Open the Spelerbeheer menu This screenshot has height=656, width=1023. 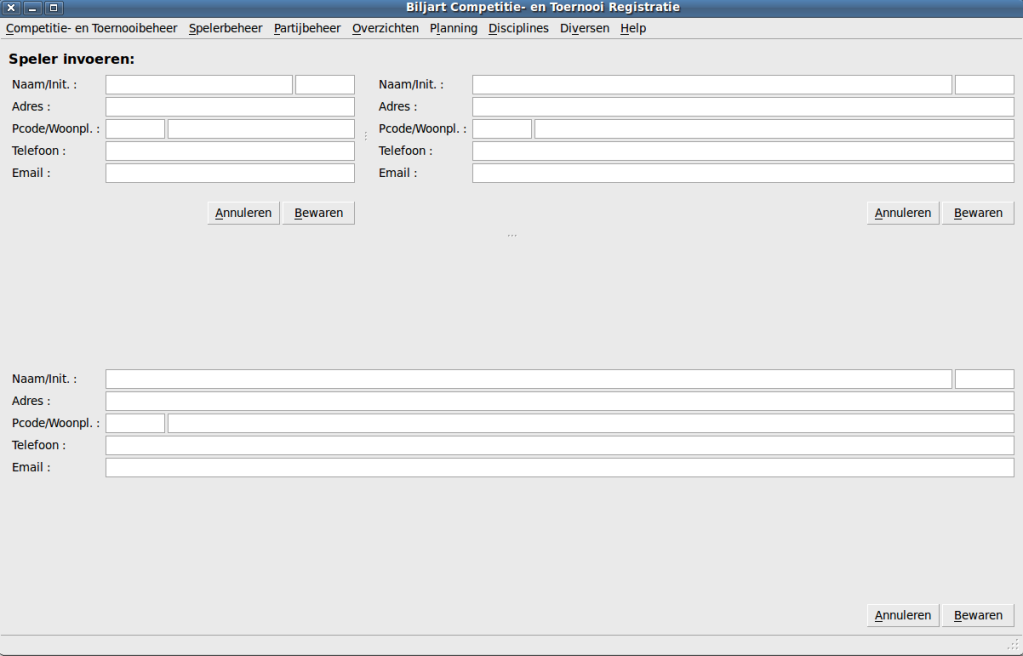[225, 28]
